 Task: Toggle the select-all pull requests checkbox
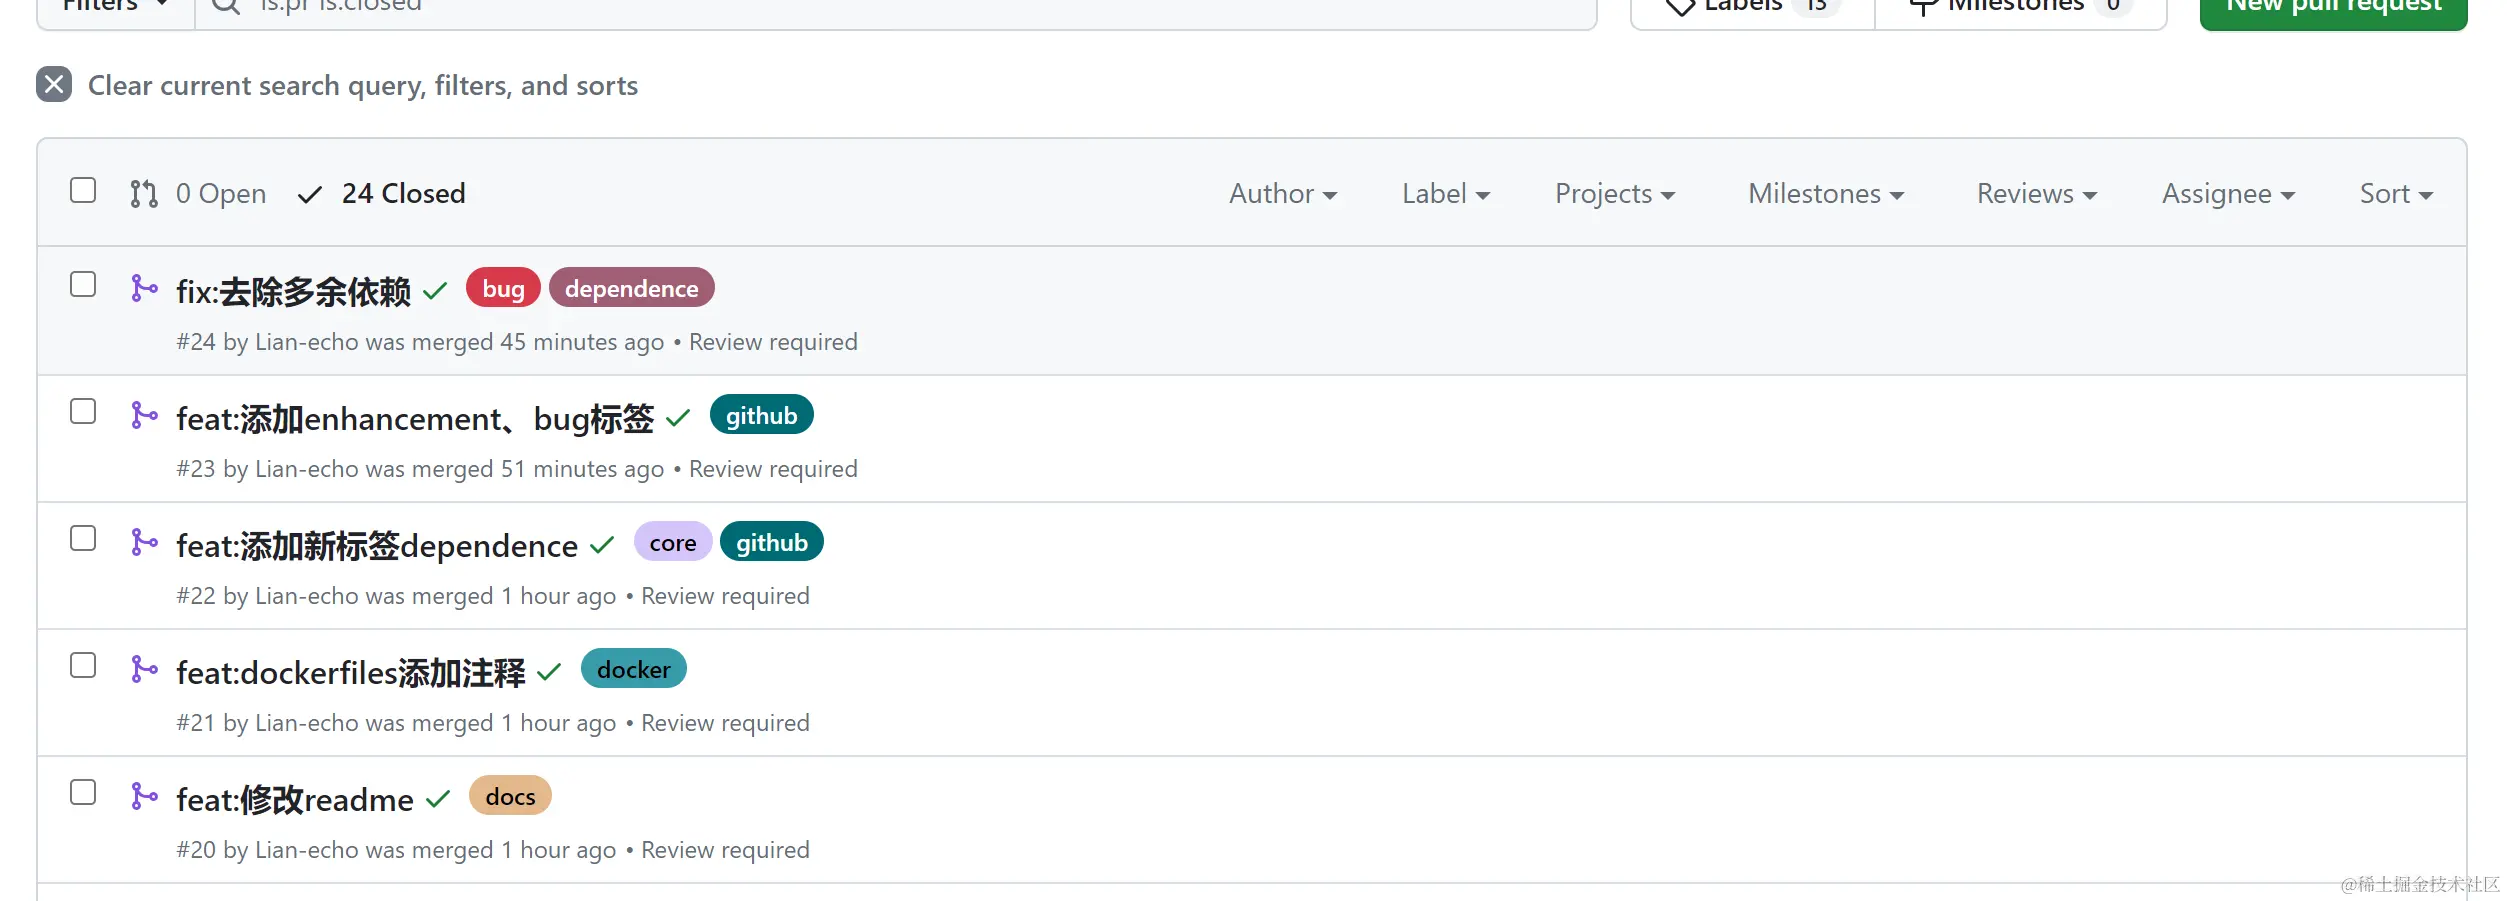click(x=83, y=191)
